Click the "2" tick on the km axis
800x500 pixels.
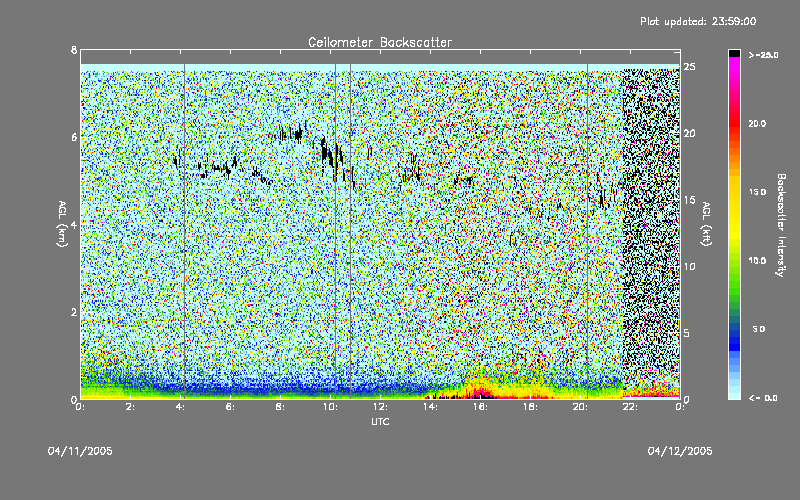coord(74,312)
